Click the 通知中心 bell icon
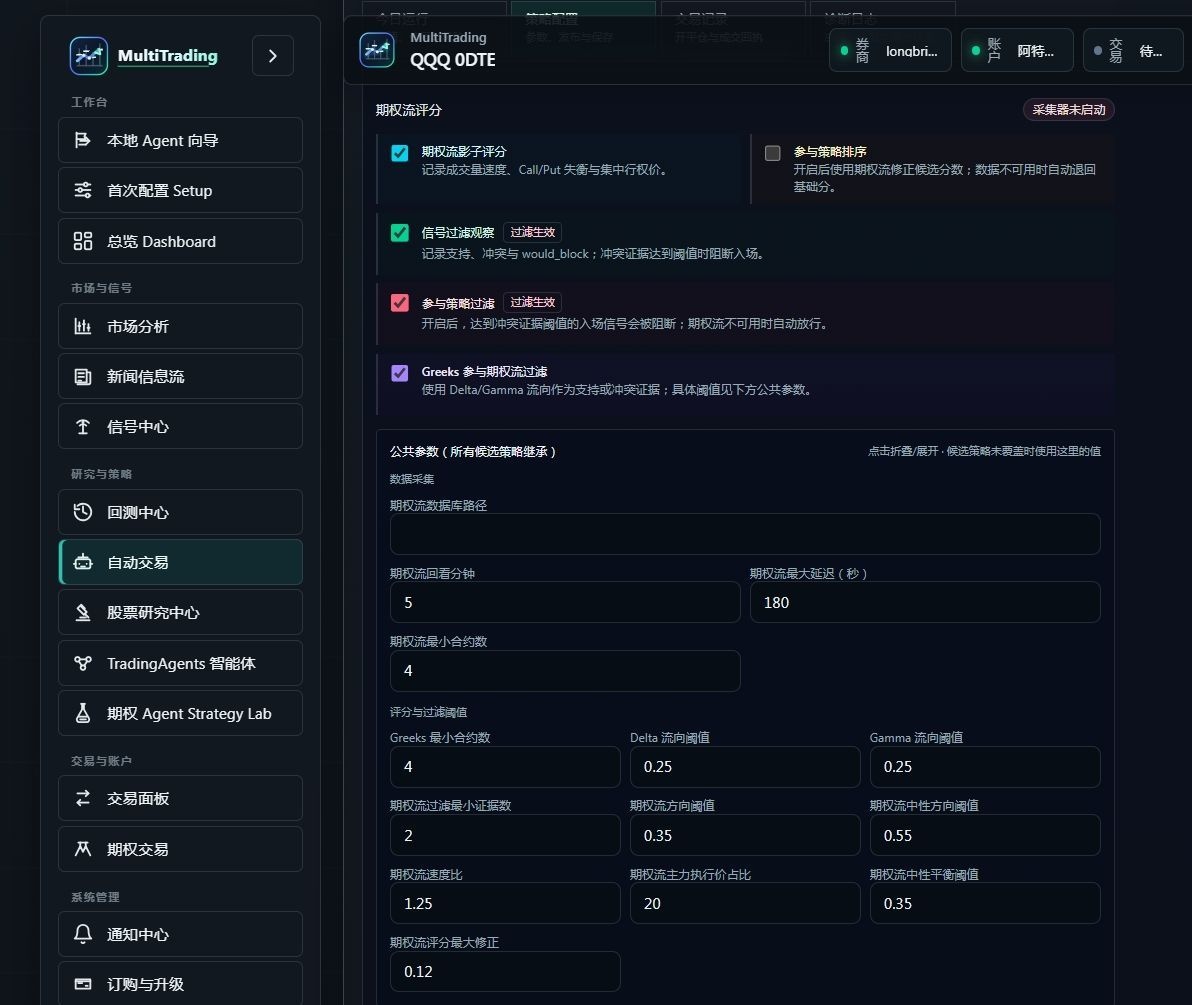The image size is (1192, 1005). pyautogui.click(x=82, y=934)
